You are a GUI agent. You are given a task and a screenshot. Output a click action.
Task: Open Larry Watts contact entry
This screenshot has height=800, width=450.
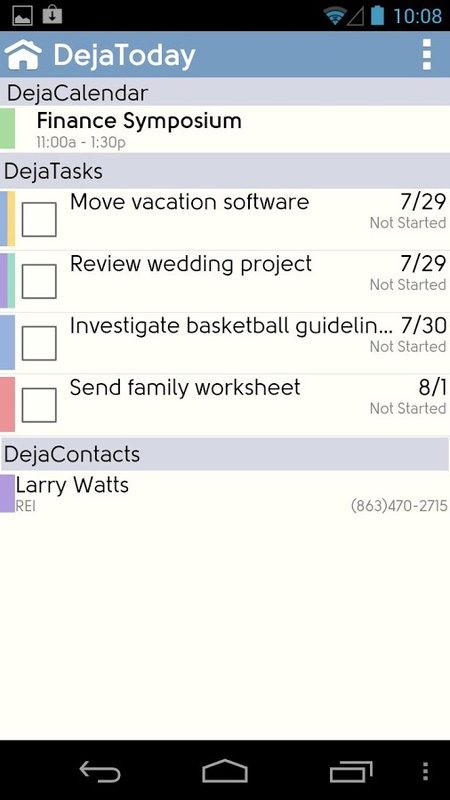[x=225, y=493]
